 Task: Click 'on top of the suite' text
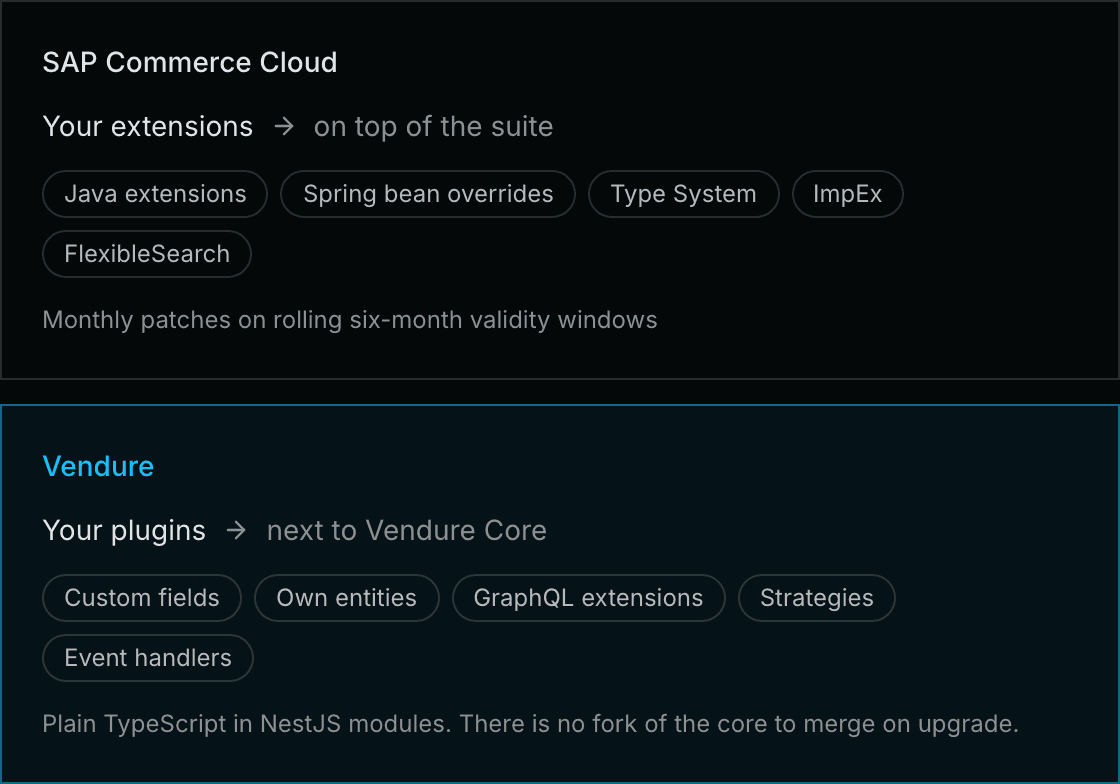(434, 126)
